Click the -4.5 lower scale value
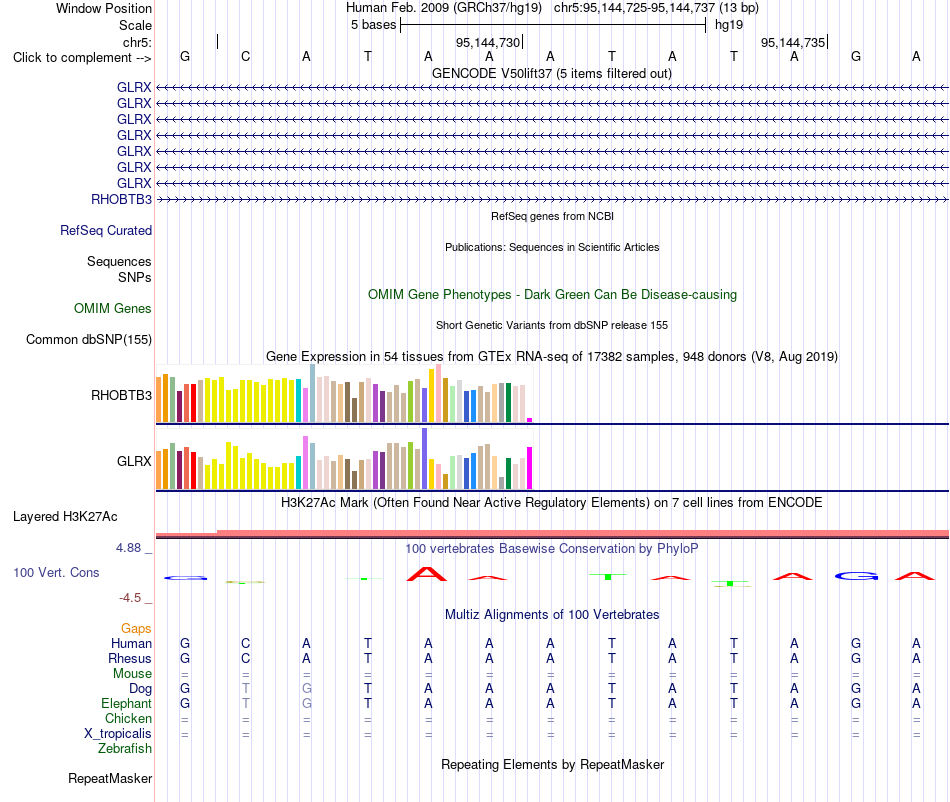This screenshot has width=950, height=802. [130, 598]
